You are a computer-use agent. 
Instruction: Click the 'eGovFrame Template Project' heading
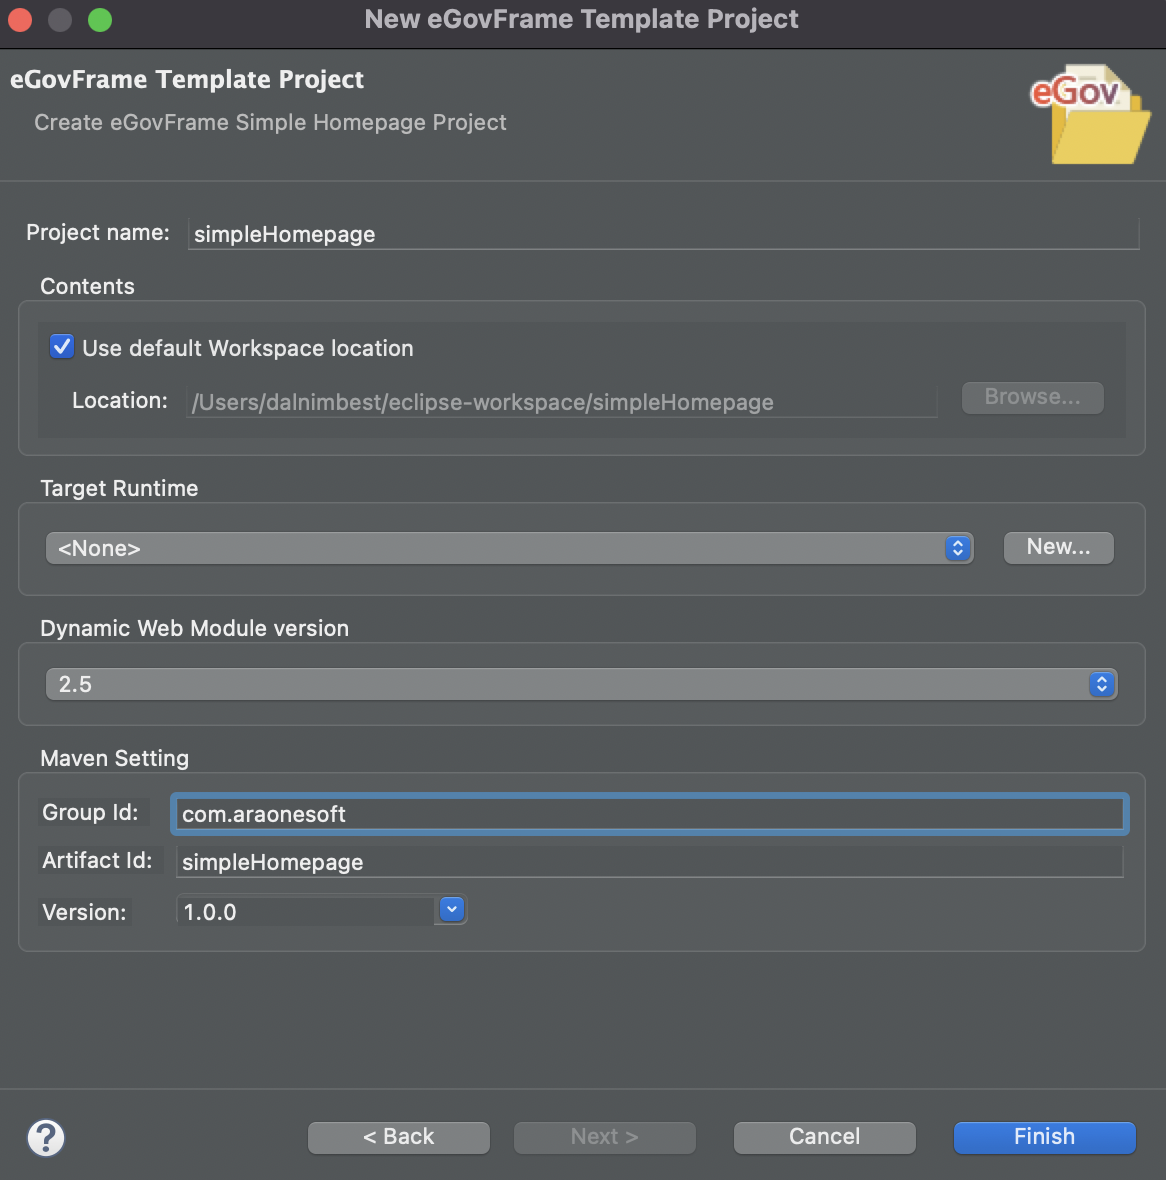tap(187, 79)
